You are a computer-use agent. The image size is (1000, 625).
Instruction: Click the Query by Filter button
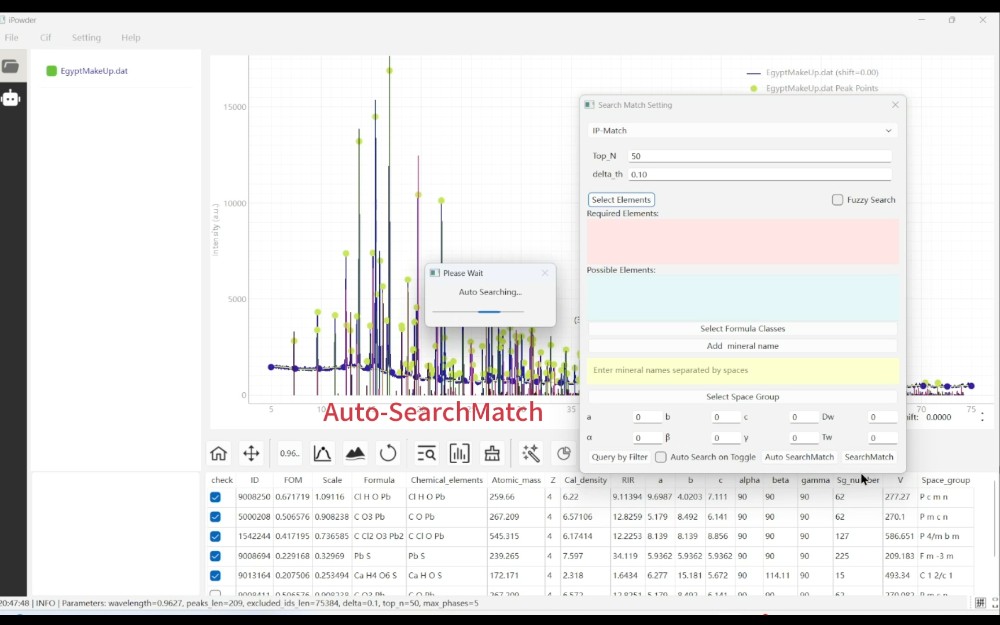(619, 457)
